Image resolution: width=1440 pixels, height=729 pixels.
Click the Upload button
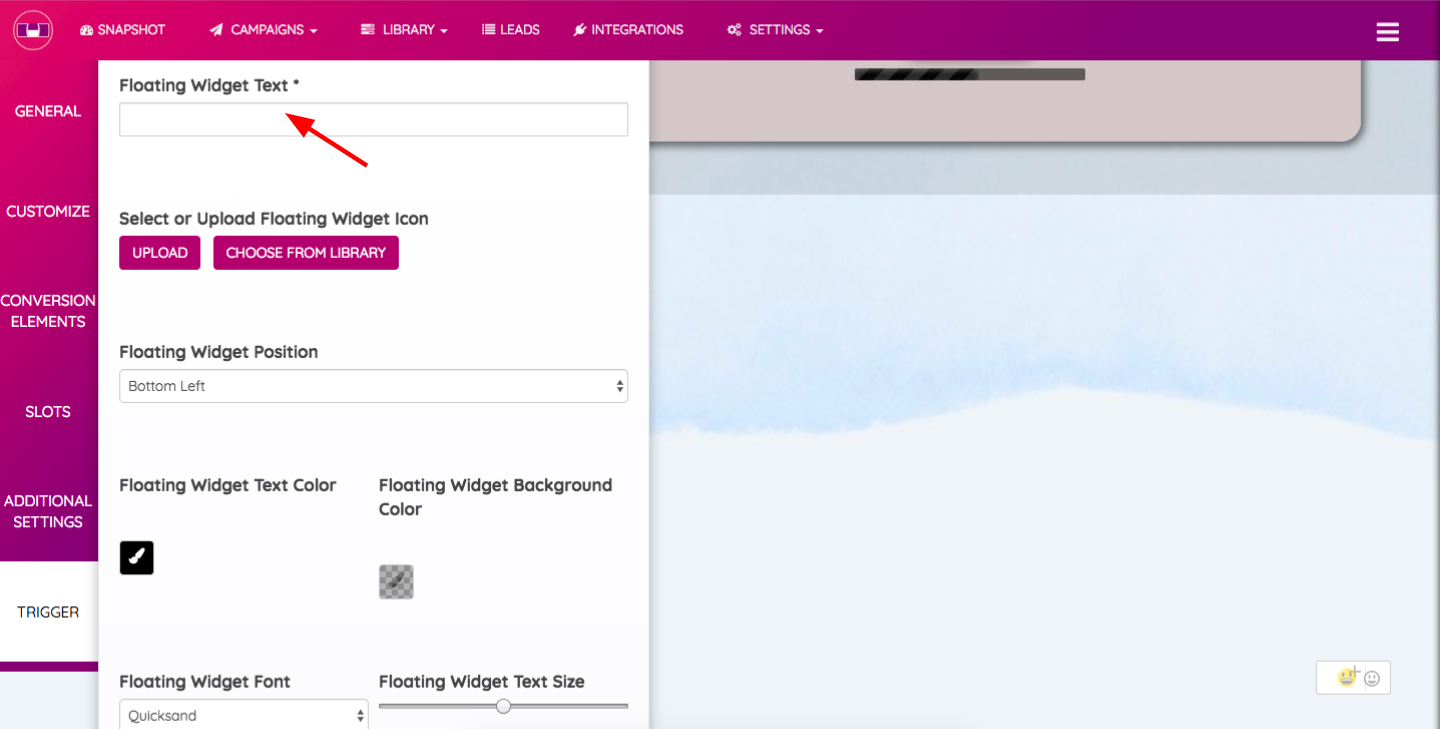160,253
